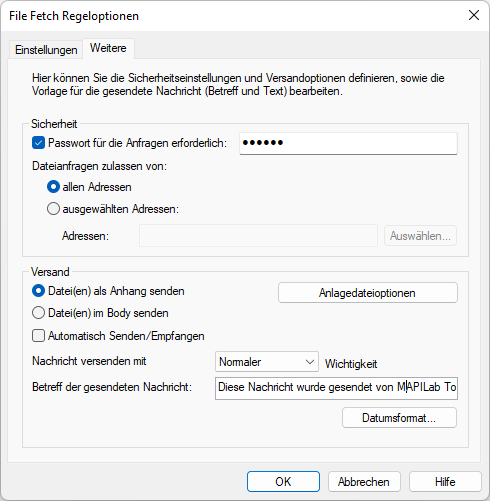Select Datei(en) als Anhang senden
This screenshot has width=490, height=501.
click(x=38, y=291)
